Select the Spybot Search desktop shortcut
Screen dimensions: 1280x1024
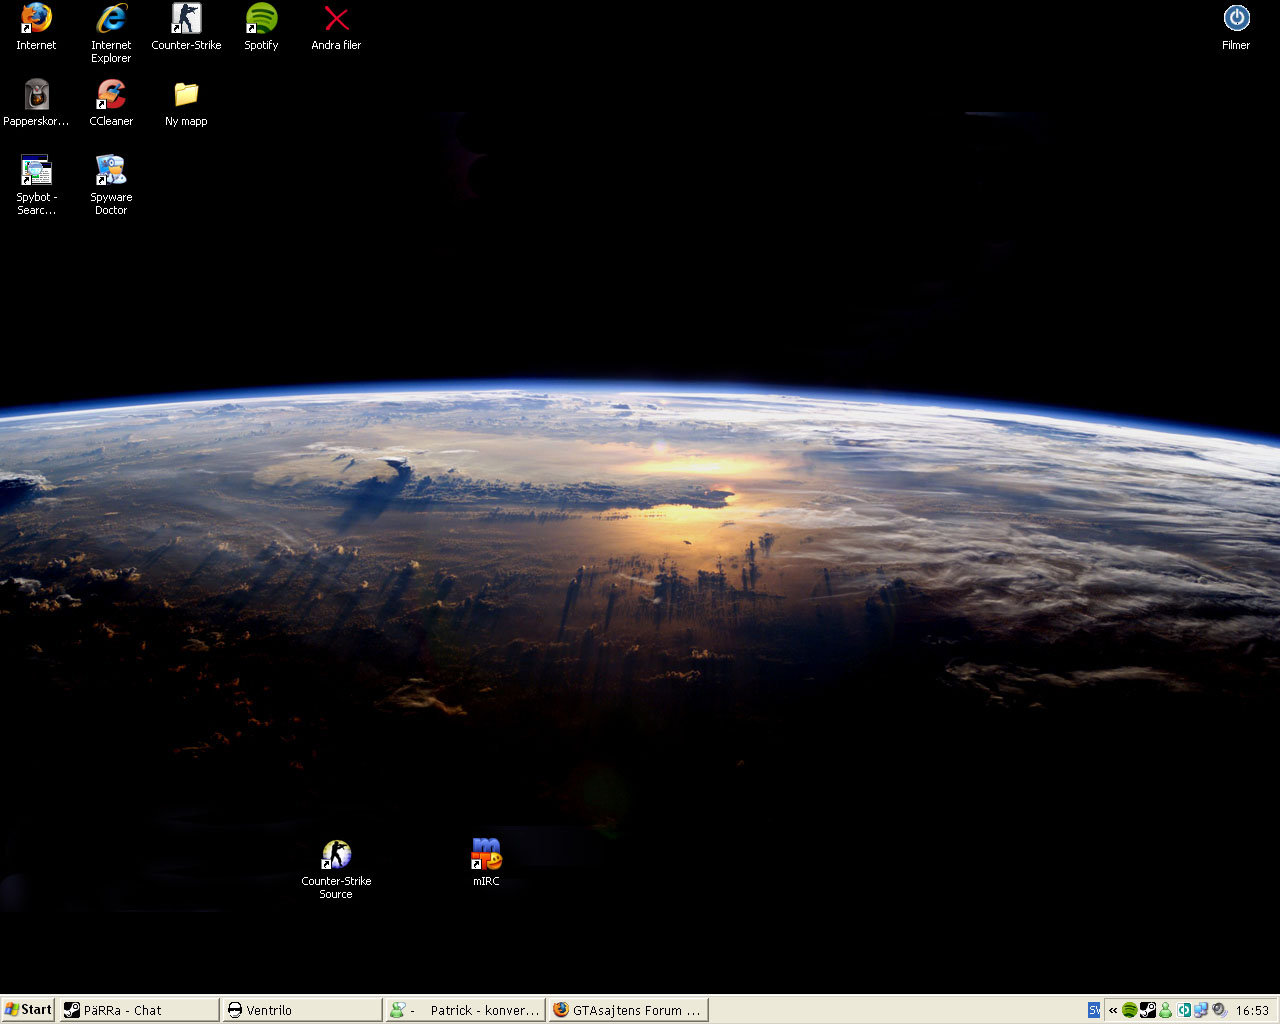(36, 172)
